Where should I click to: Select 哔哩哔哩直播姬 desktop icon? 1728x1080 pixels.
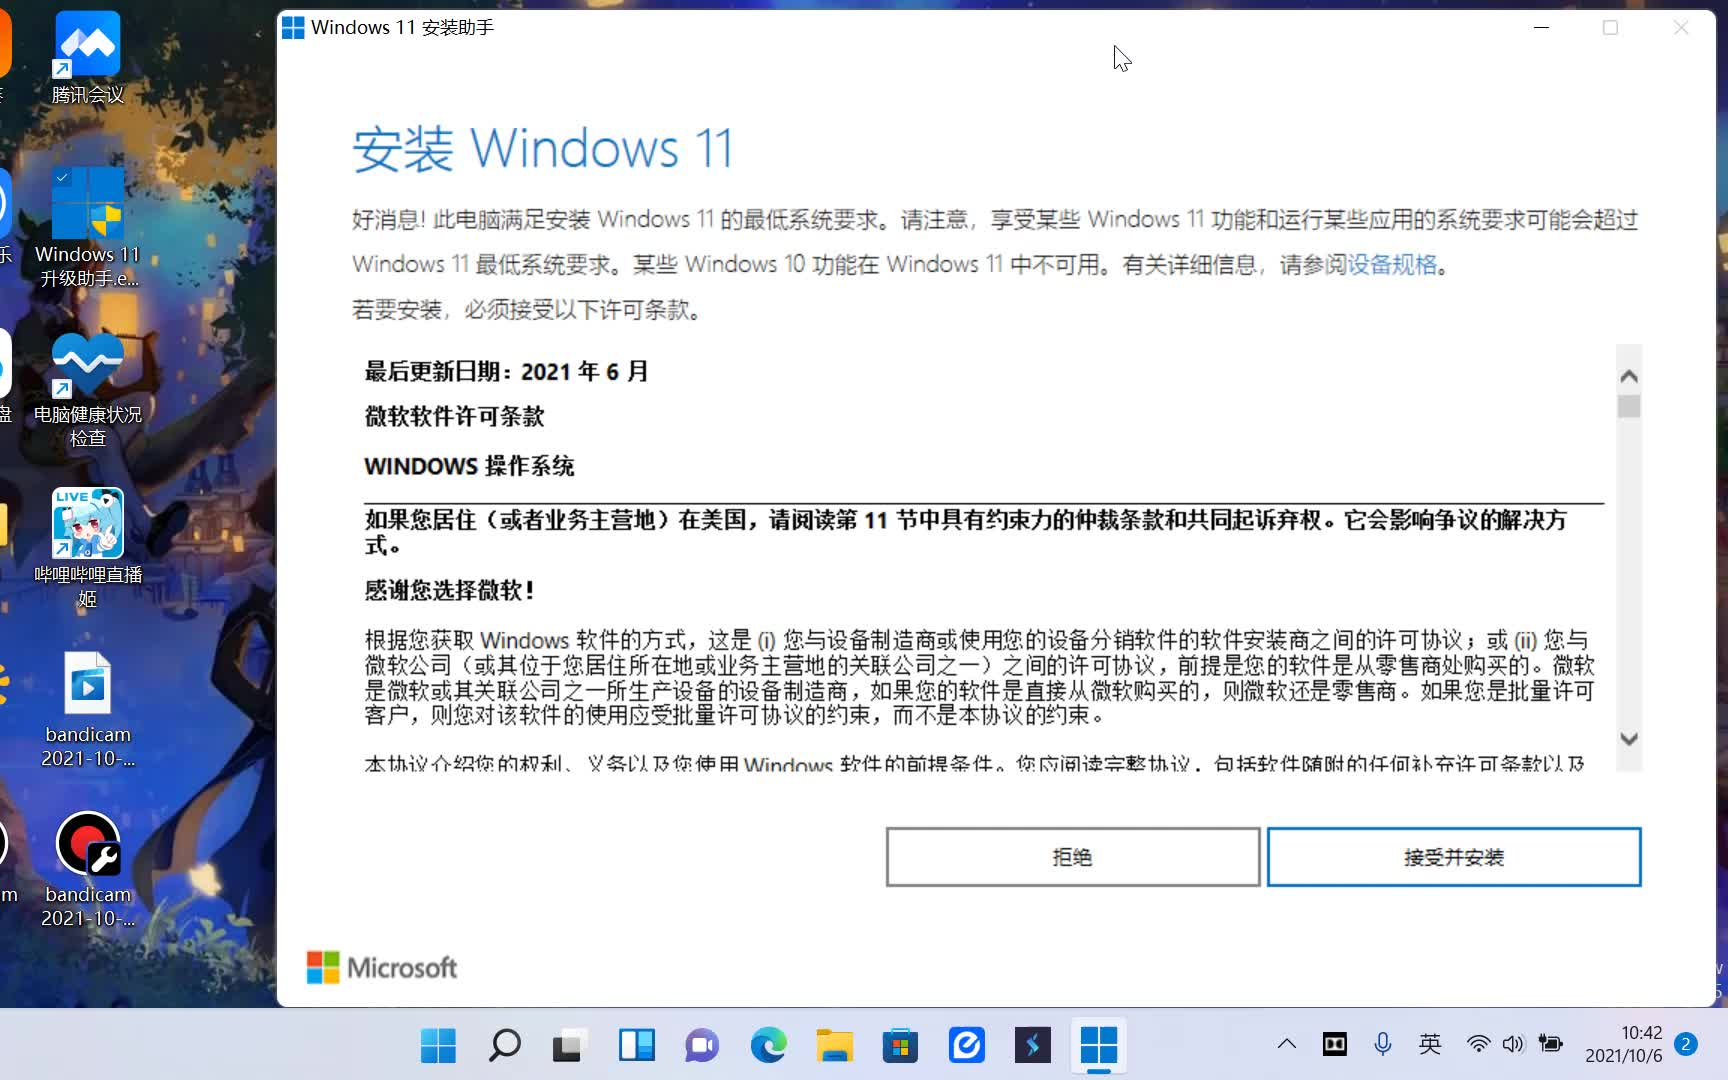(x=88, y=548)
